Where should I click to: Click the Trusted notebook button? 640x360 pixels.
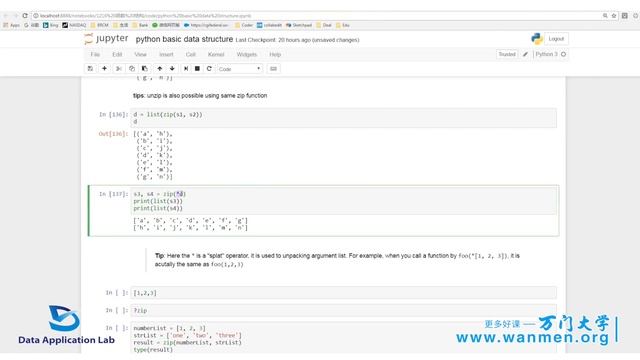(507, 54)
